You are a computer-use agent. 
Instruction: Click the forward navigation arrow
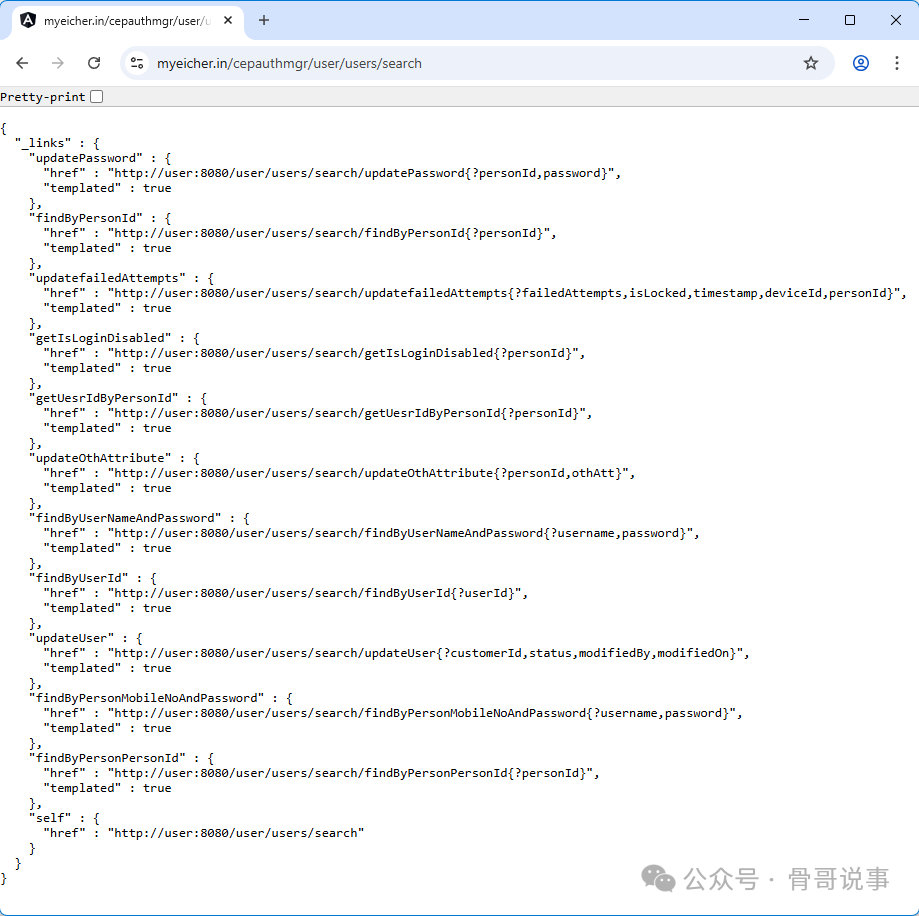click(x=57, y=63)
